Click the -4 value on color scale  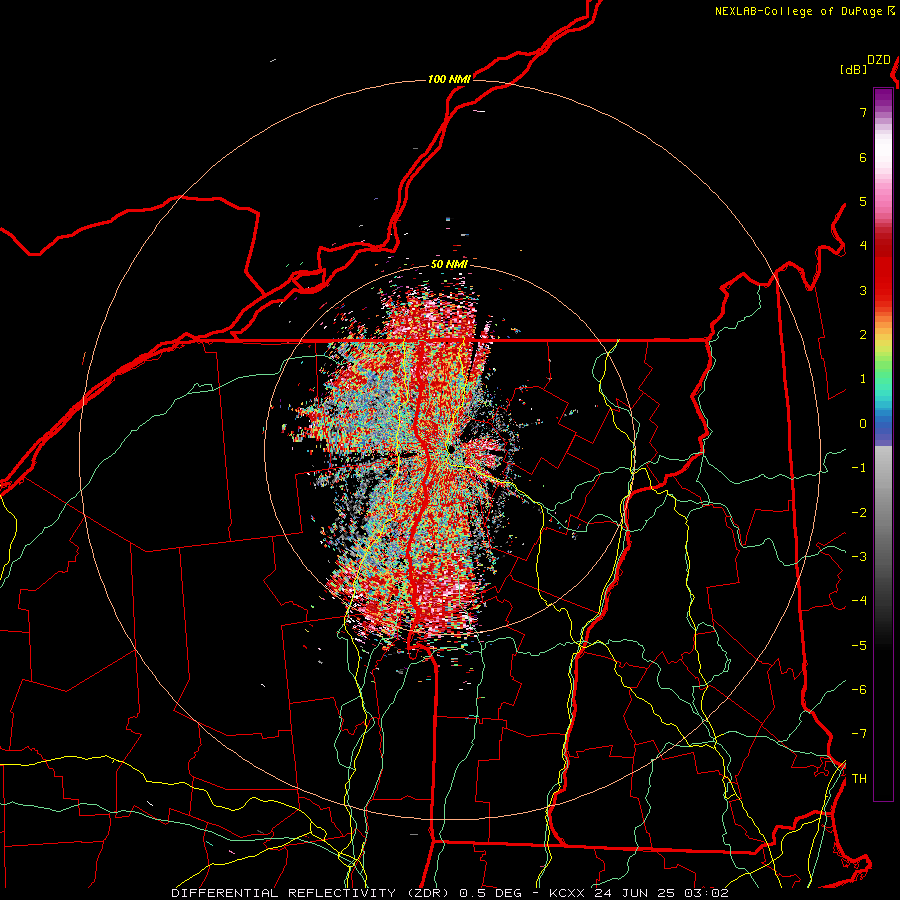click(x=859, y=601)
